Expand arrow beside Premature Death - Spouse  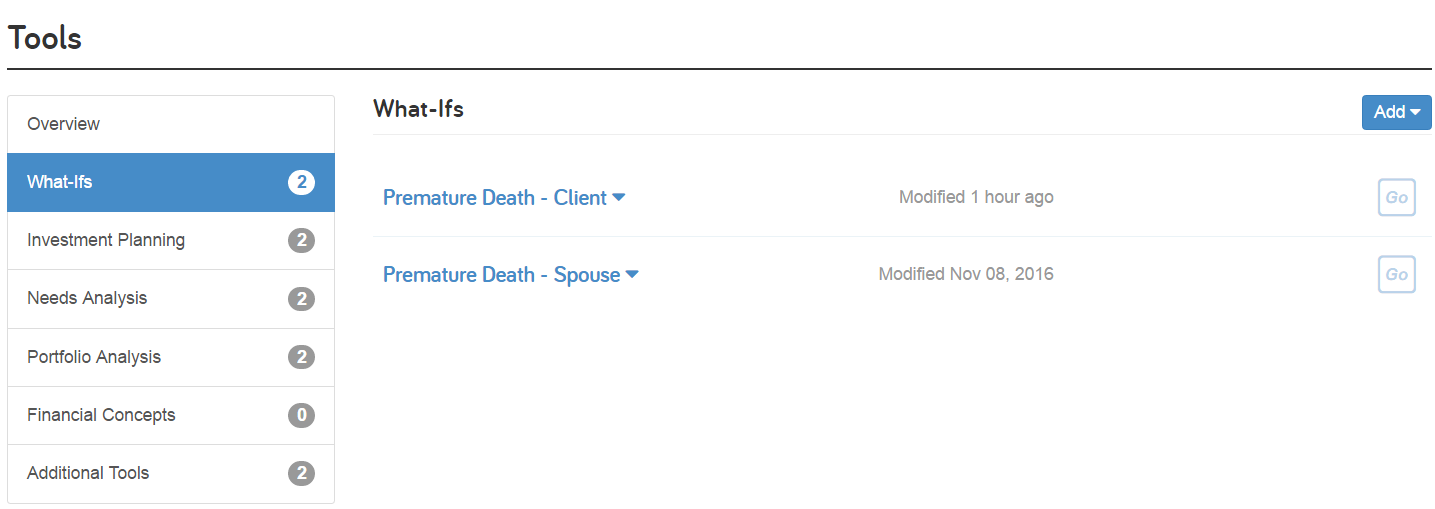tap(631, 275)
